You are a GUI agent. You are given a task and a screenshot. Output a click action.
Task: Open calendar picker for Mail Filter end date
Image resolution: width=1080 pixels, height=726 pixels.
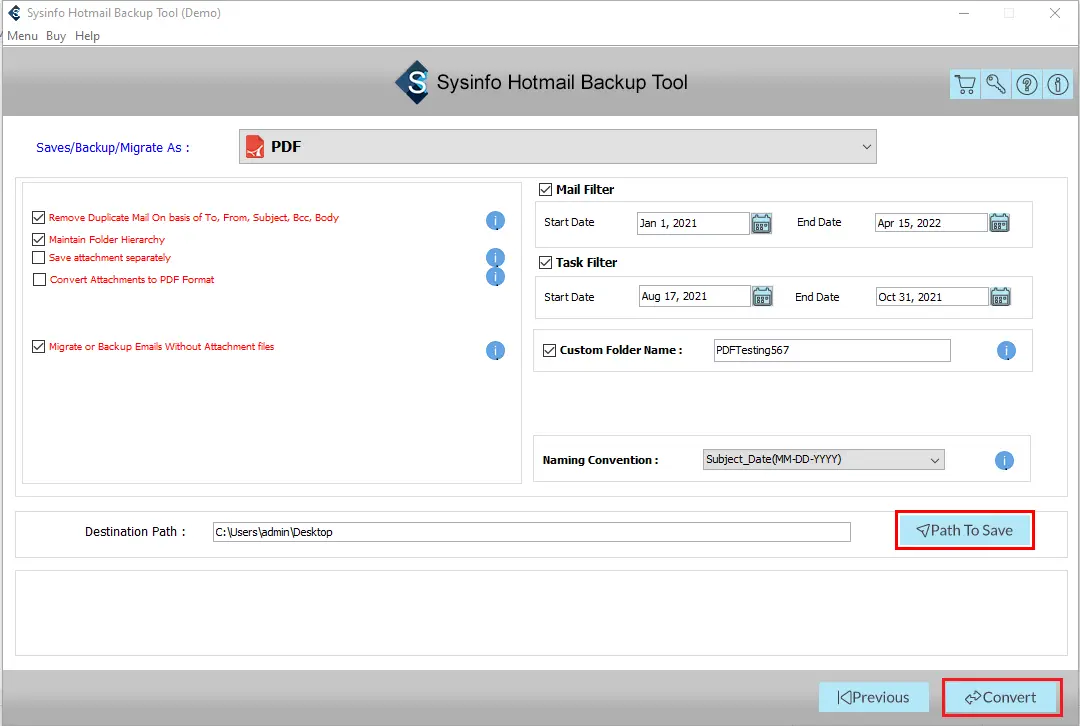click(999, 223)
